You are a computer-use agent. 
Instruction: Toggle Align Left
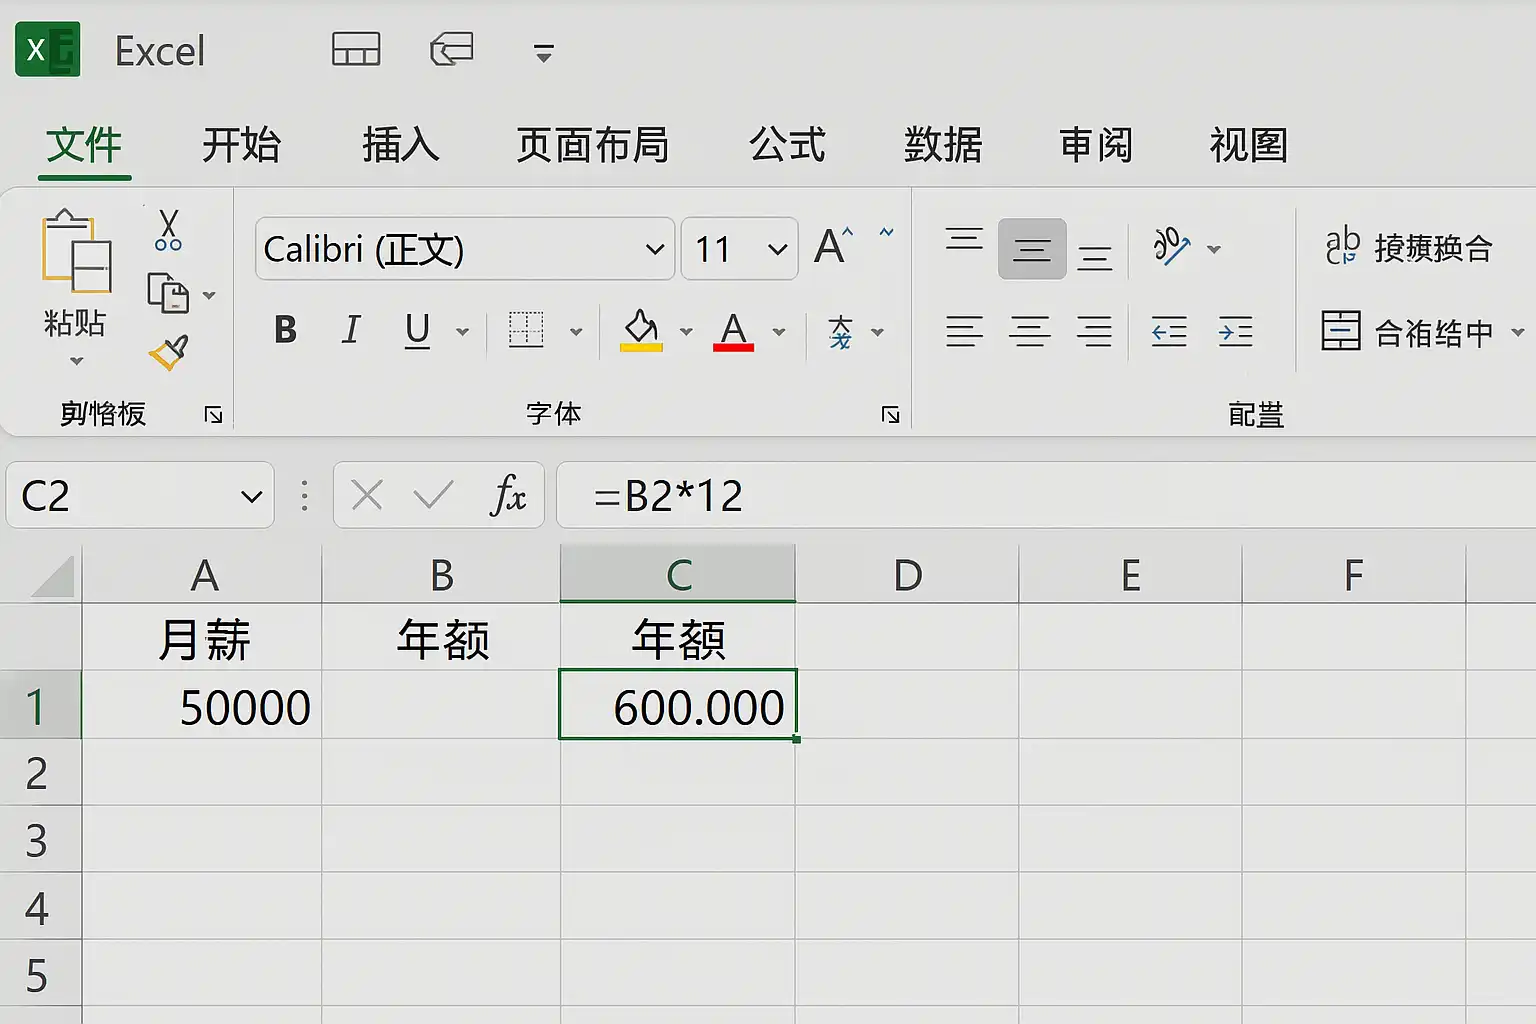click(964, 331)
